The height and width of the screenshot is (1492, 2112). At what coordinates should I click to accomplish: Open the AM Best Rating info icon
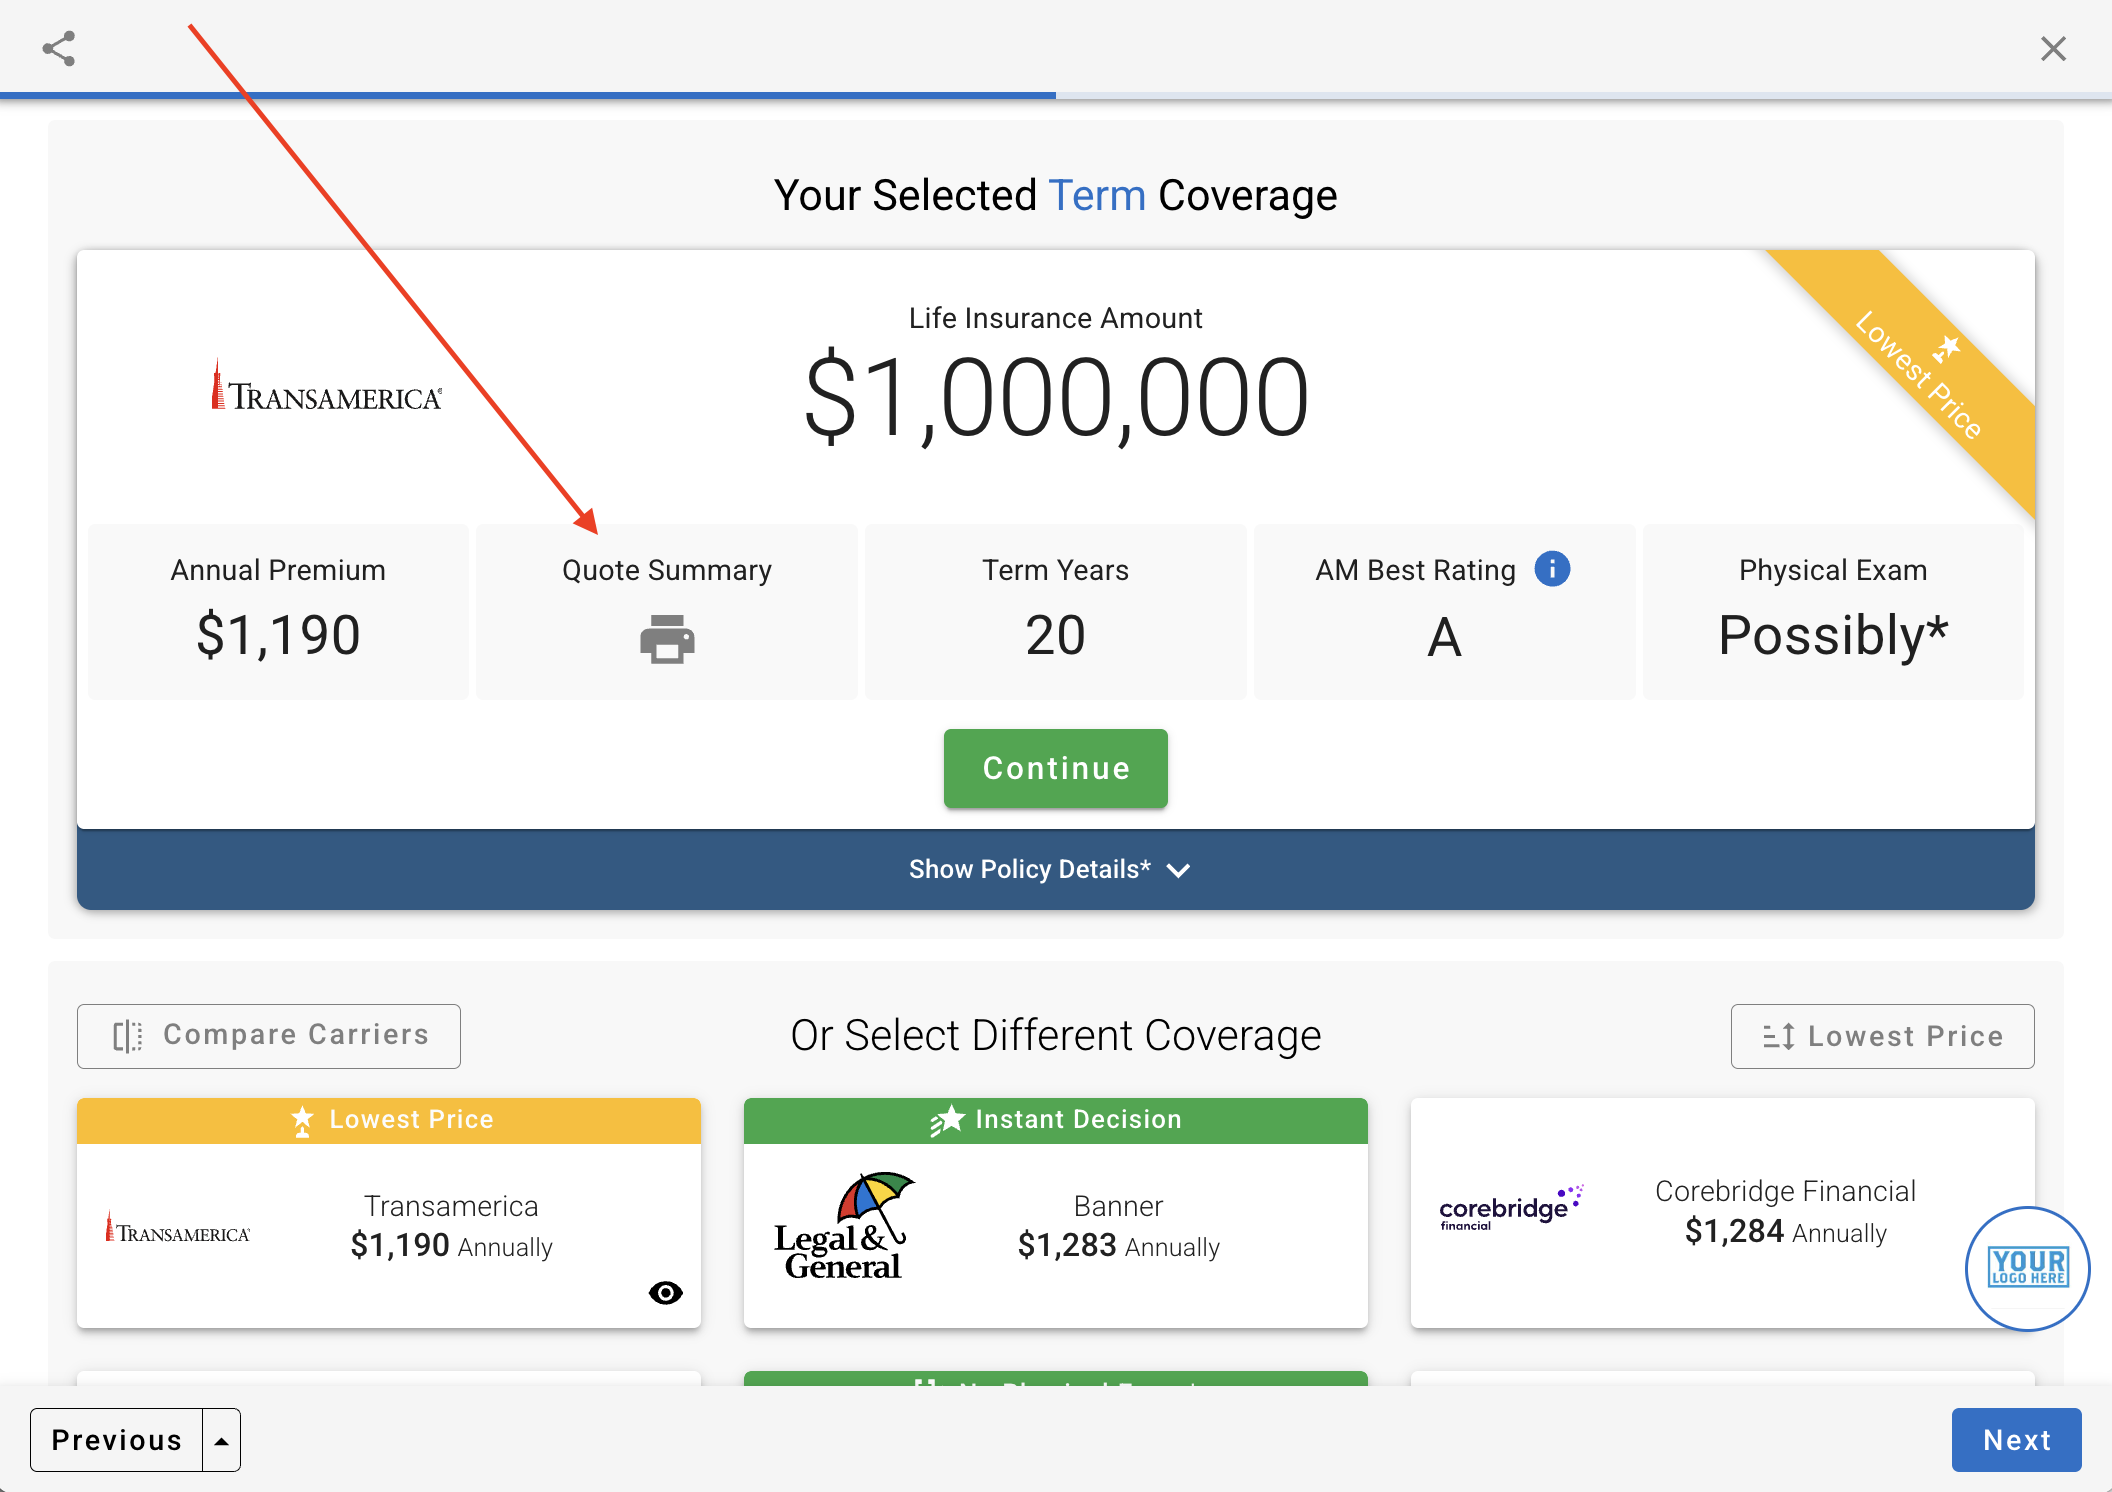click(1552, 569)
